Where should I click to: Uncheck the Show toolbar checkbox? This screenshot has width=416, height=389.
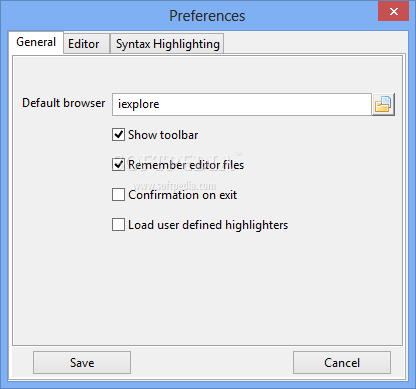point(118,135)
